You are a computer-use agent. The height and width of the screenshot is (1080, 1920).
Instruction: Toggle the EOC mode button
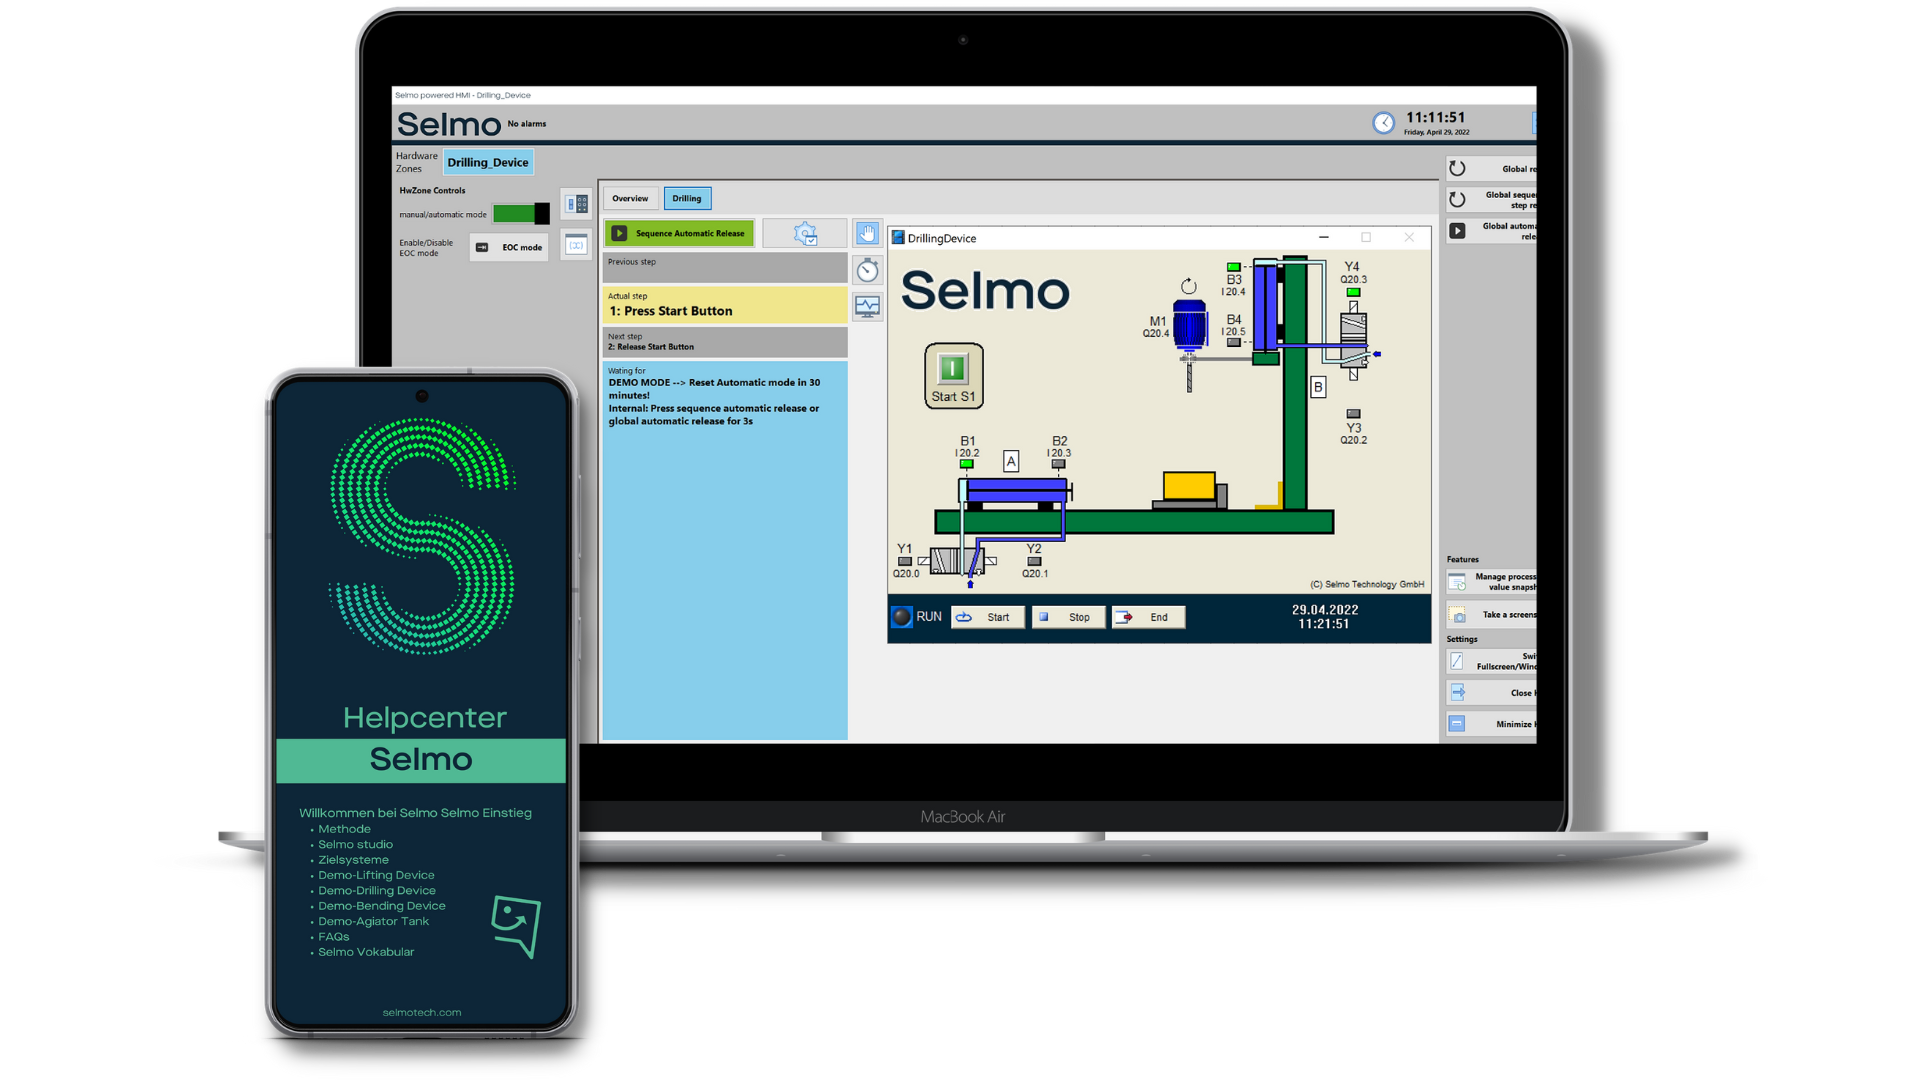click(509, 248)
